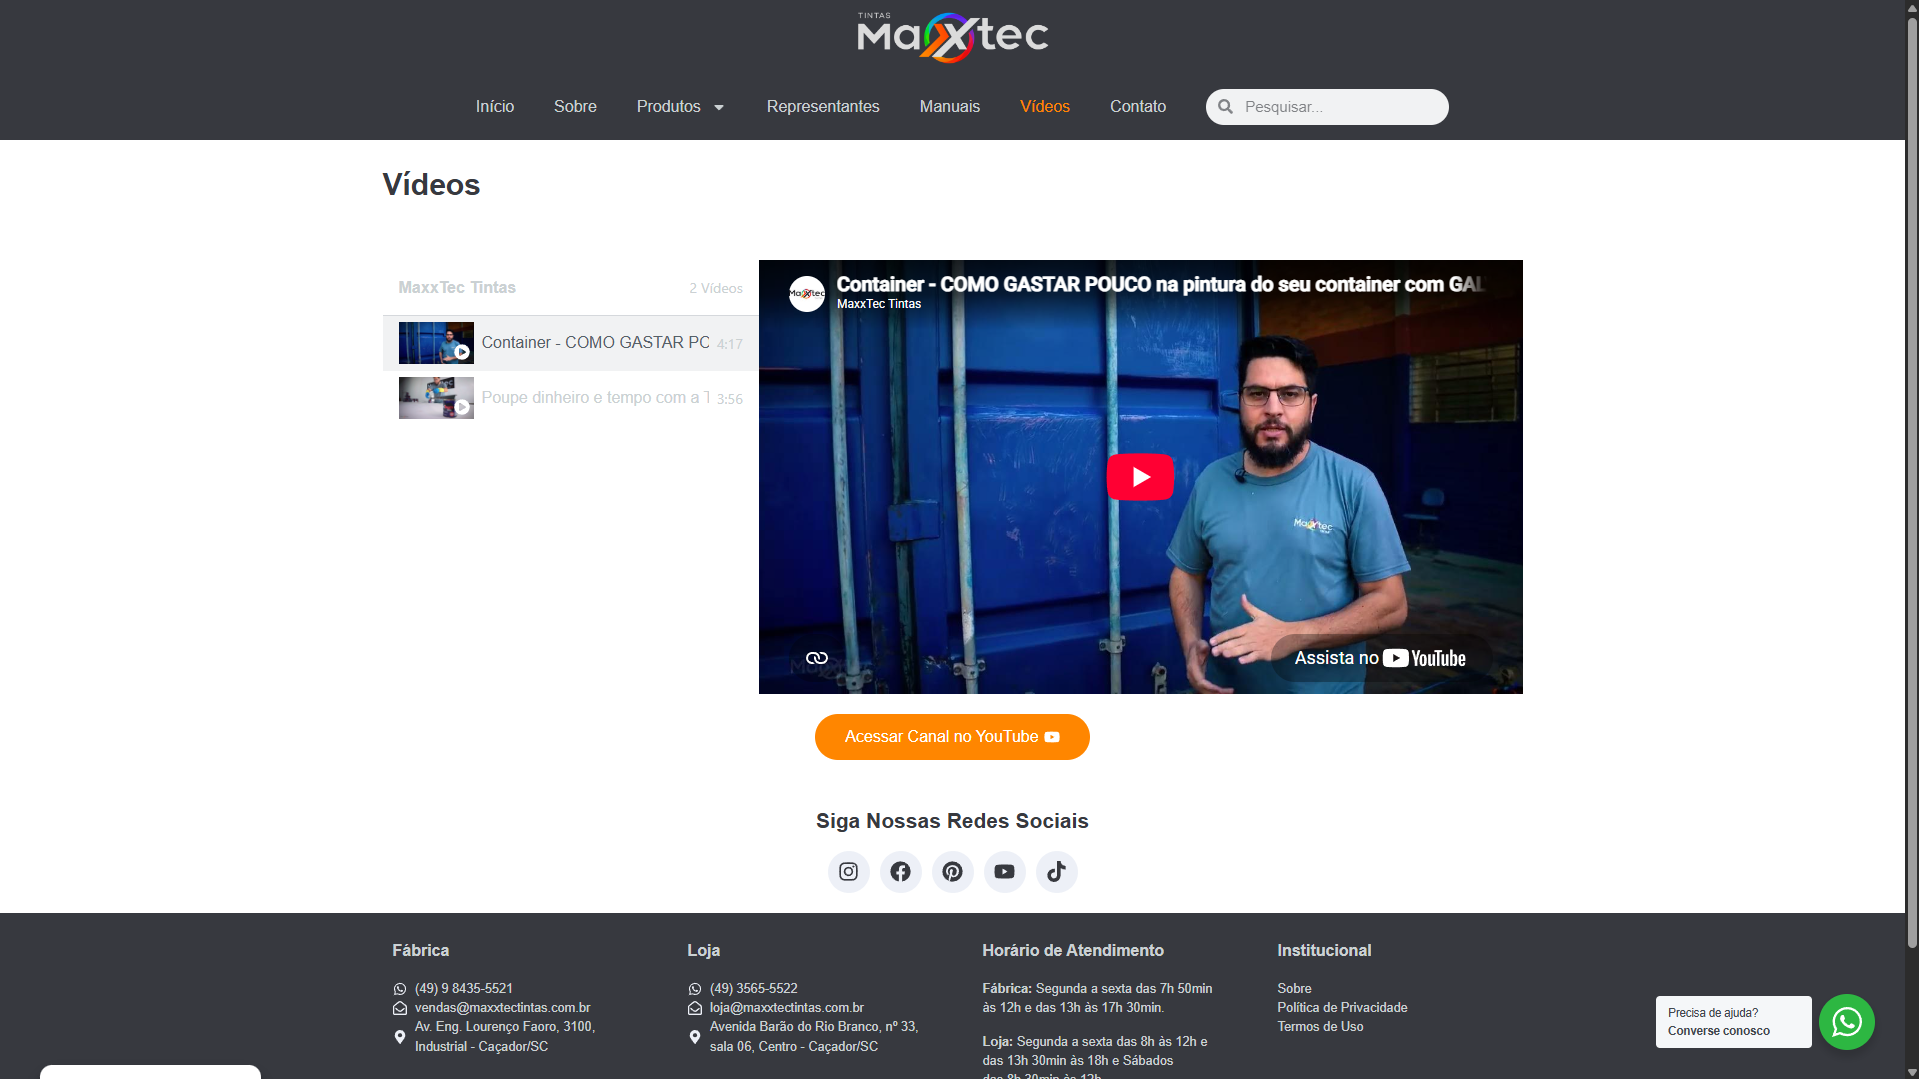Open Termos de Uso link
Viewport: 1919px width, 1079px height.
tap(1320, 1027)
